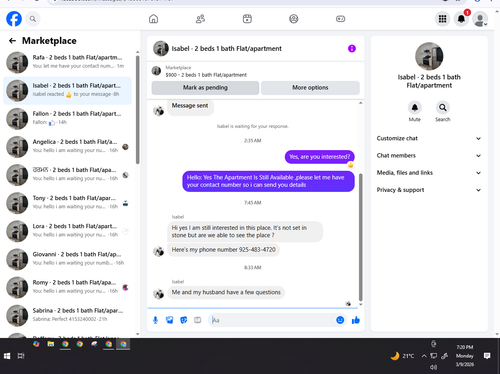
Task: Click the 21°C weather tray widget
Action: (x=402, y=356)
